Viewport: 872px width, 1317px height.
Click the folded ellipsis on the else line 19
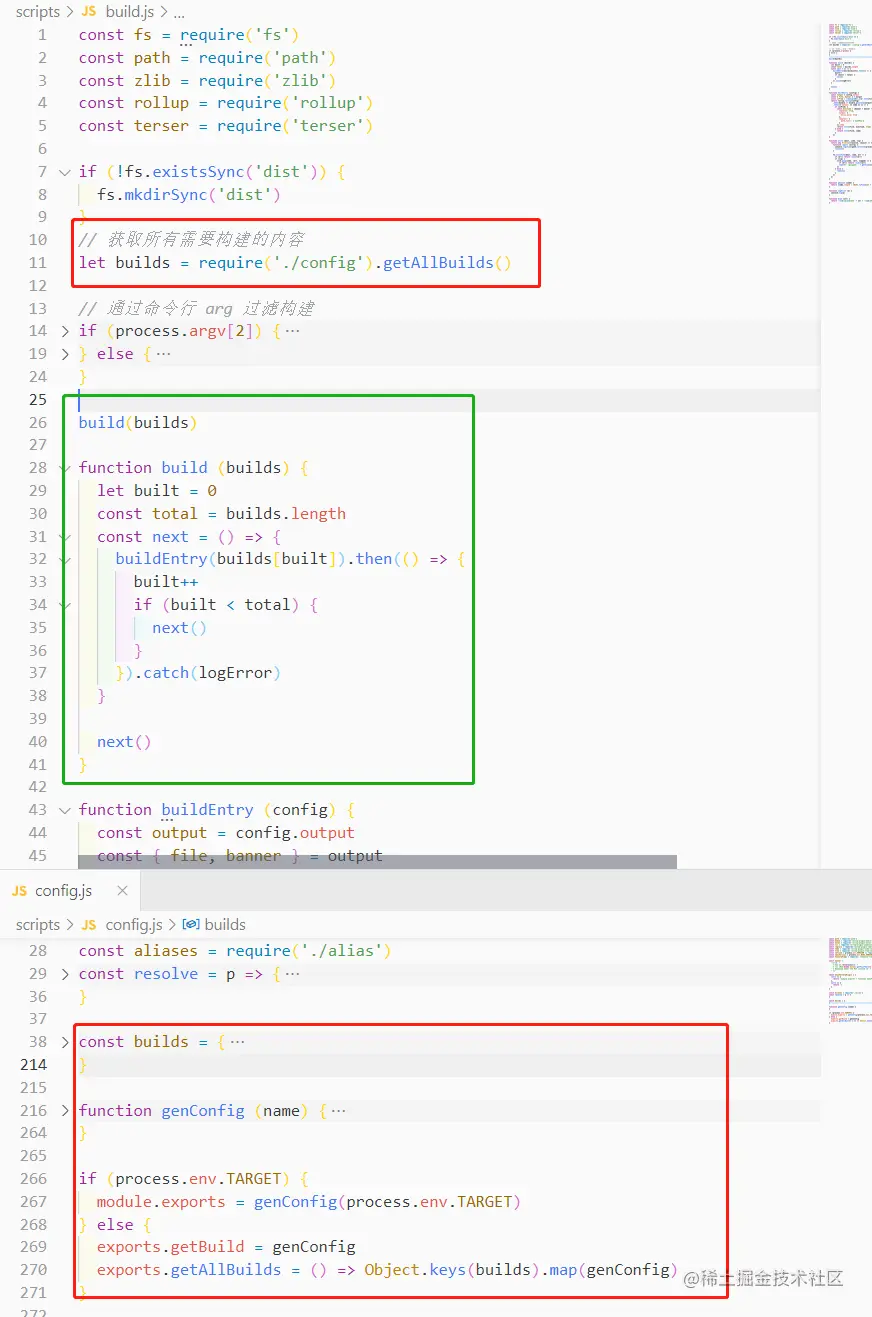point(164,354)
